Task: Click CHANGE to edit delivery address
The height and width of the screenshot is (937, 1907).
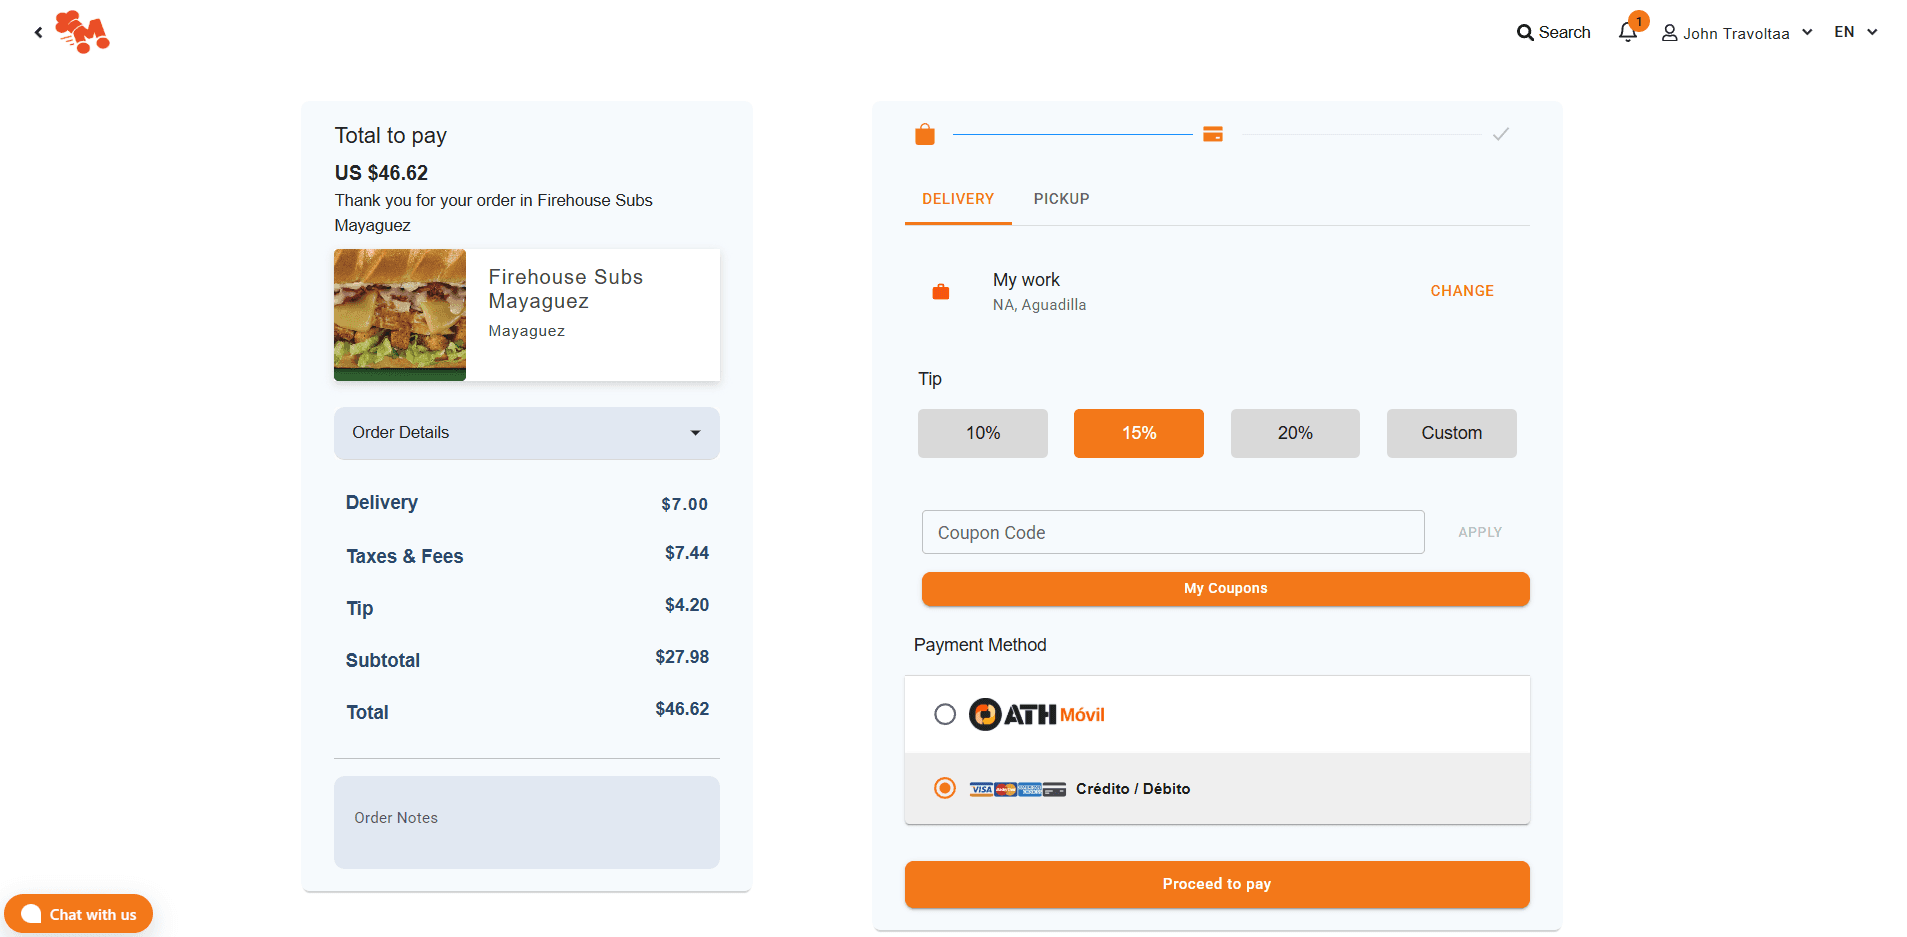Action: coord(1461,291)
